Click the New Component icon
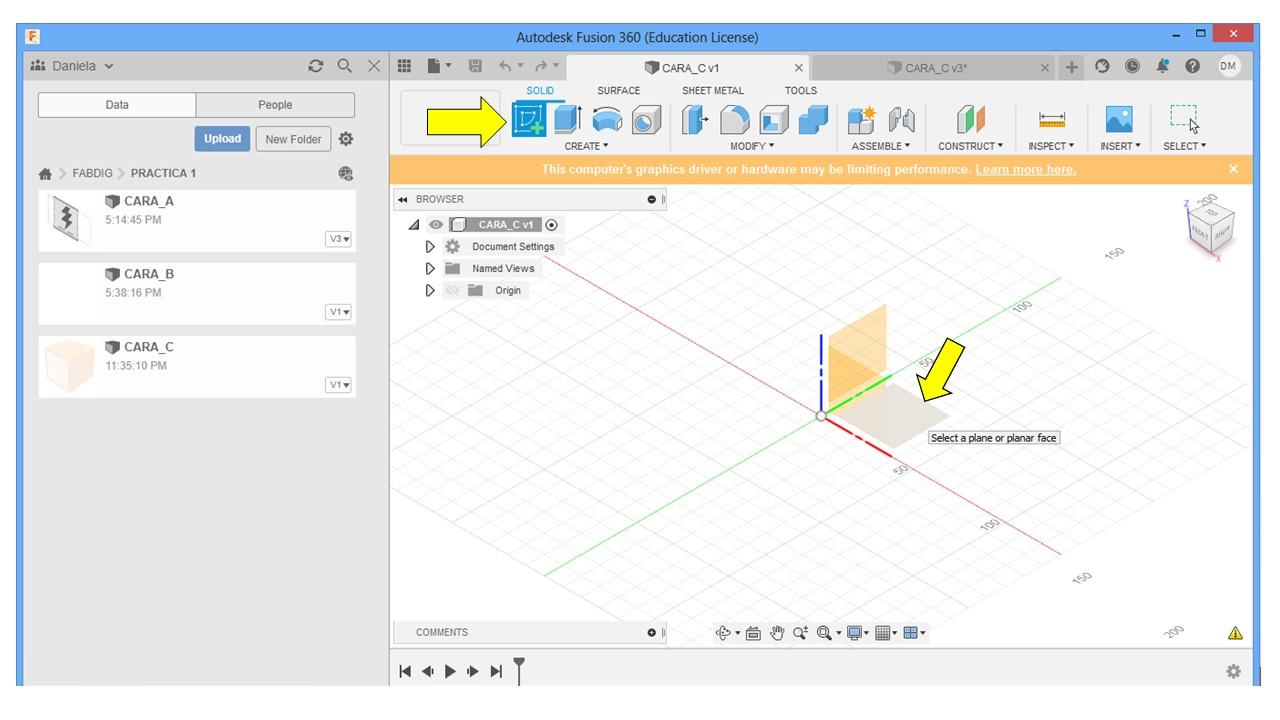The image size is (1280, 720). [860, 120]
